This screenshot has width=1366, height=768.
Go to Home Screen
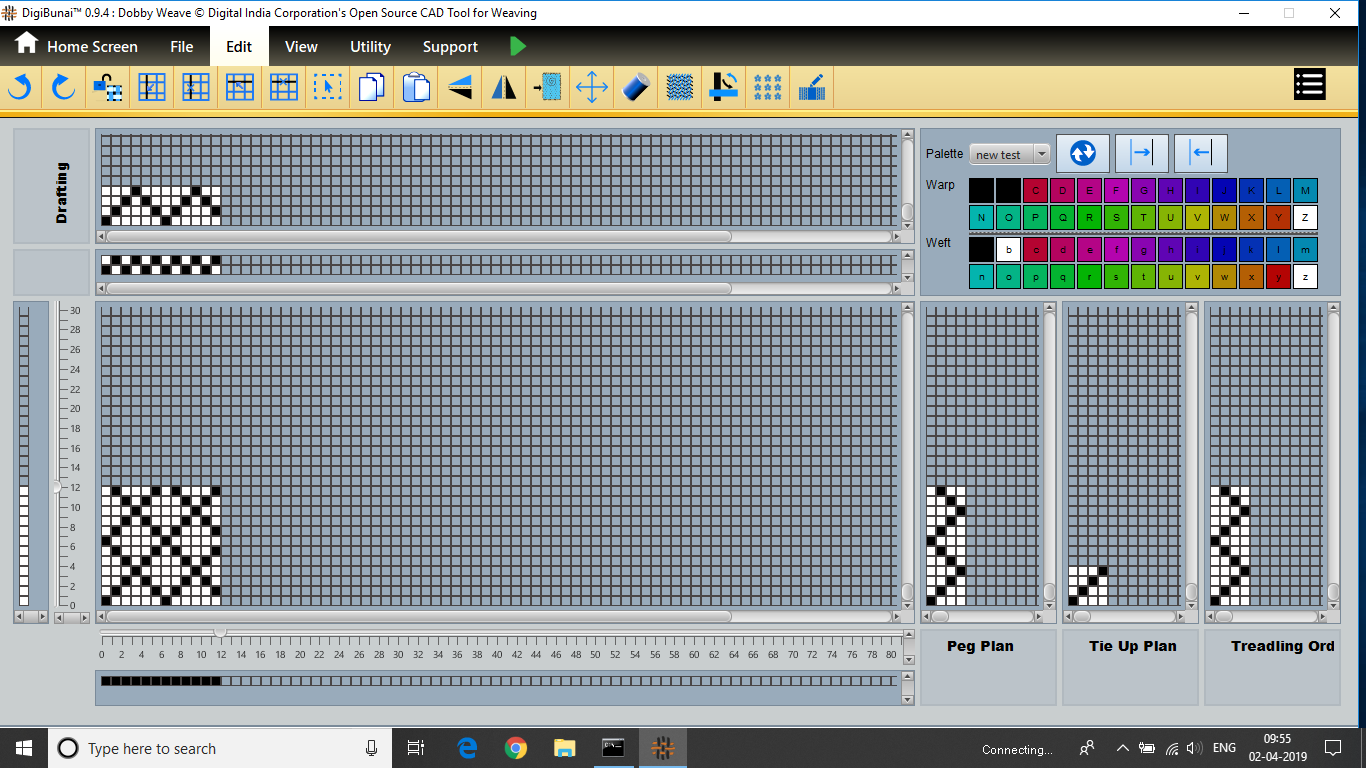pyautogui.click(x=76, y=46)
